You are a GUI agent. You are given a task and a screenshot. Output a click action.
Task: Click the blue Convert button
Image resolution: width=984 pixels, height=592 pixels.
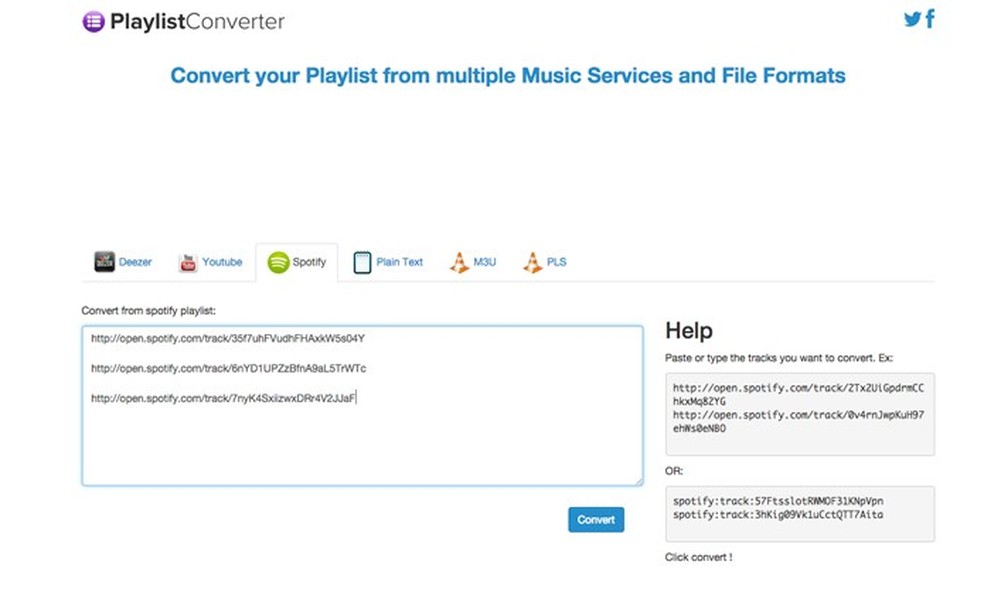pyautogui.click(x=596, y=520)
